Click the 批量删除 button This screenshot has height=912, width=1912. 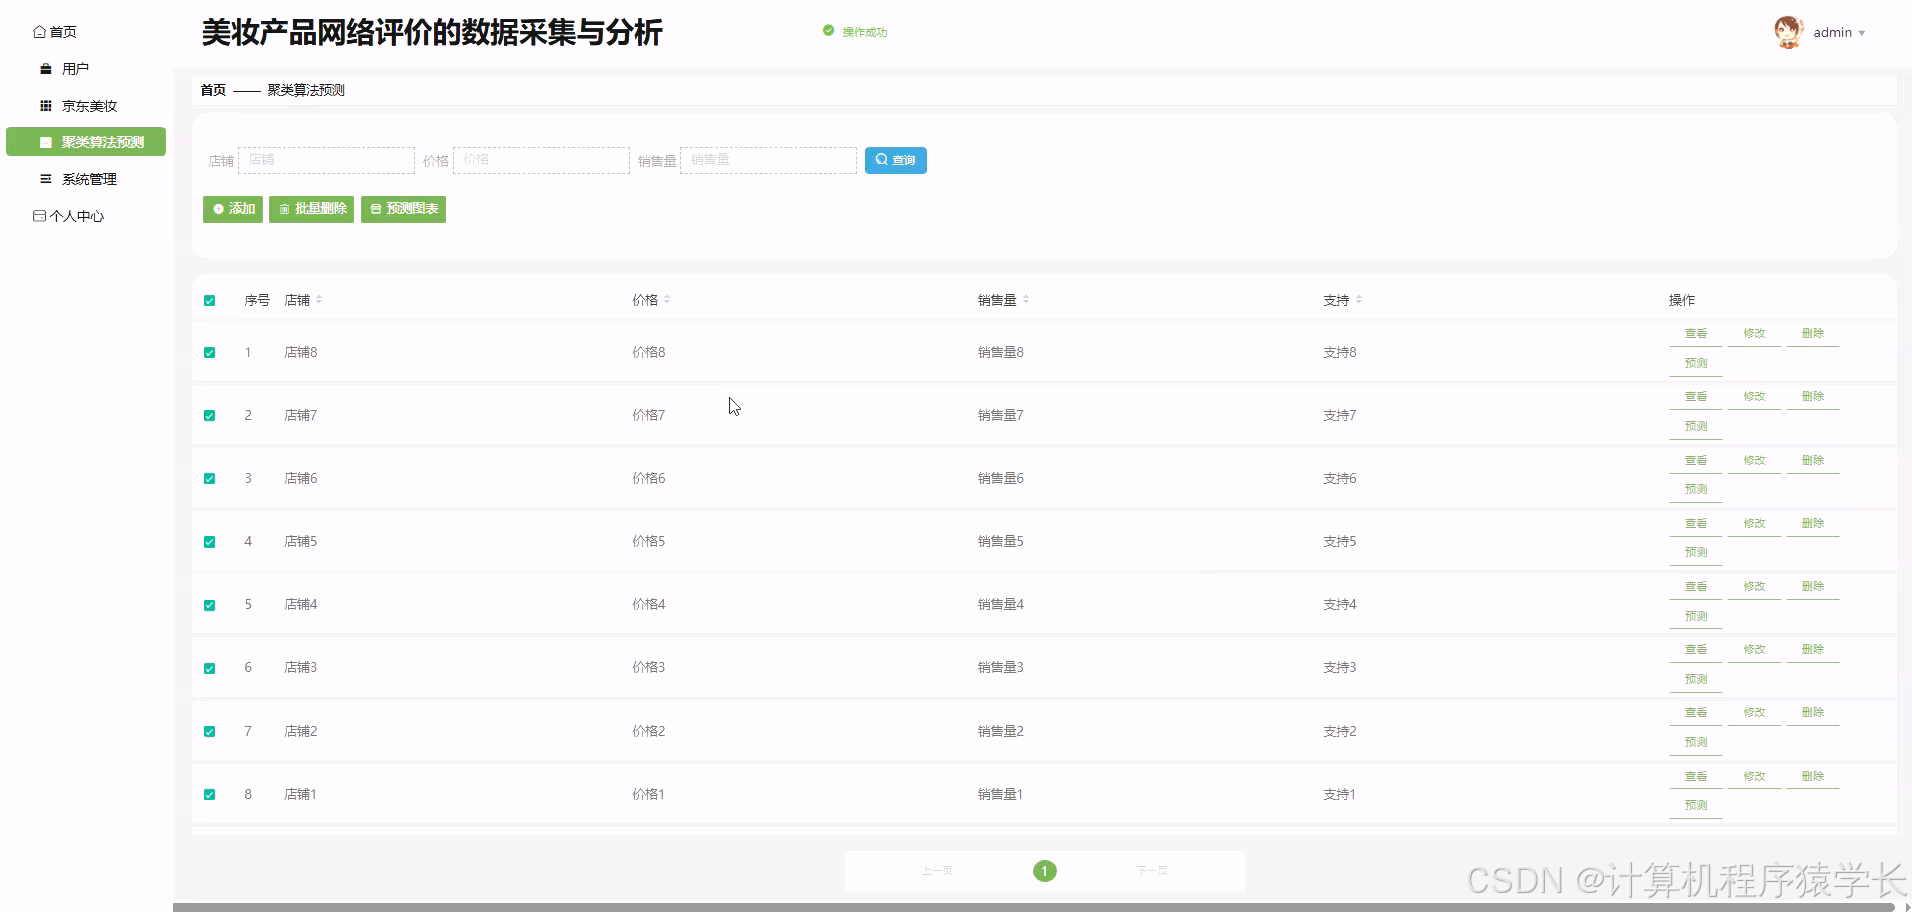[312, 209]
